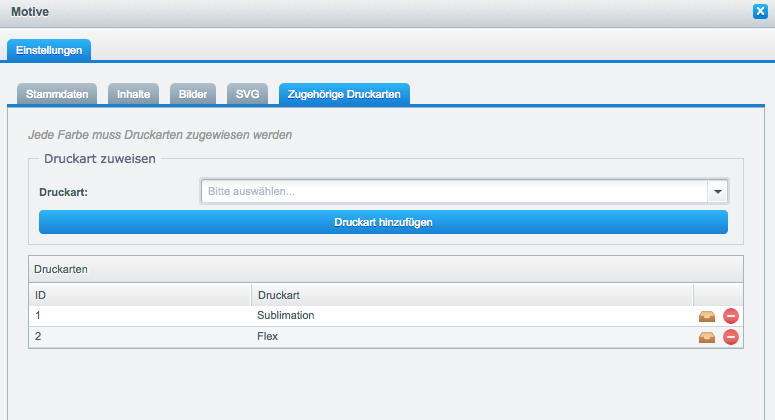Remove the Flex print type via red icon
Screen dimensions: 775x420
[730, 337]
